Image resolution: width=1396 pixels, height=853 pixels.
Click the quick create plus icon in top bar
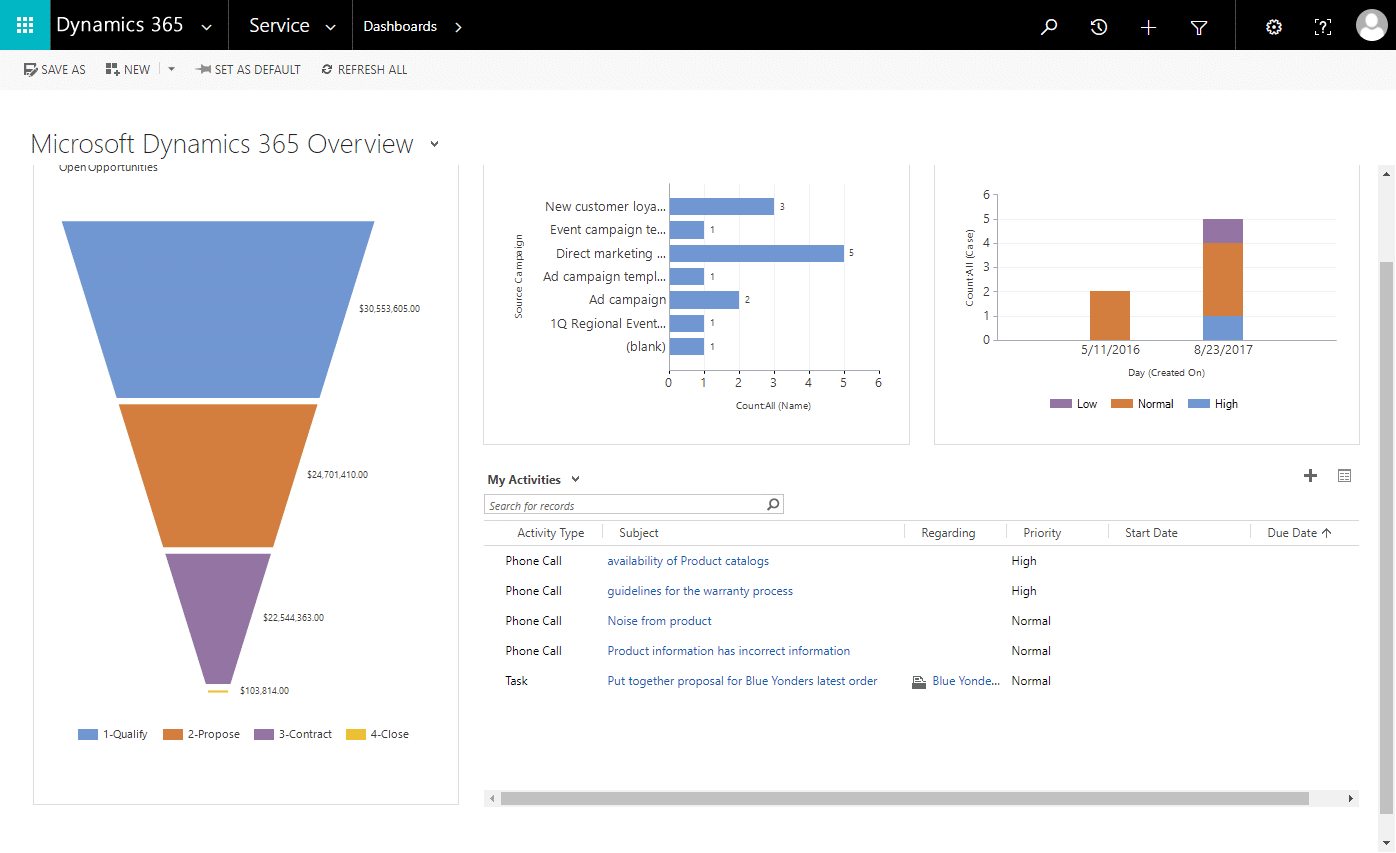[x=1149, y=27]
